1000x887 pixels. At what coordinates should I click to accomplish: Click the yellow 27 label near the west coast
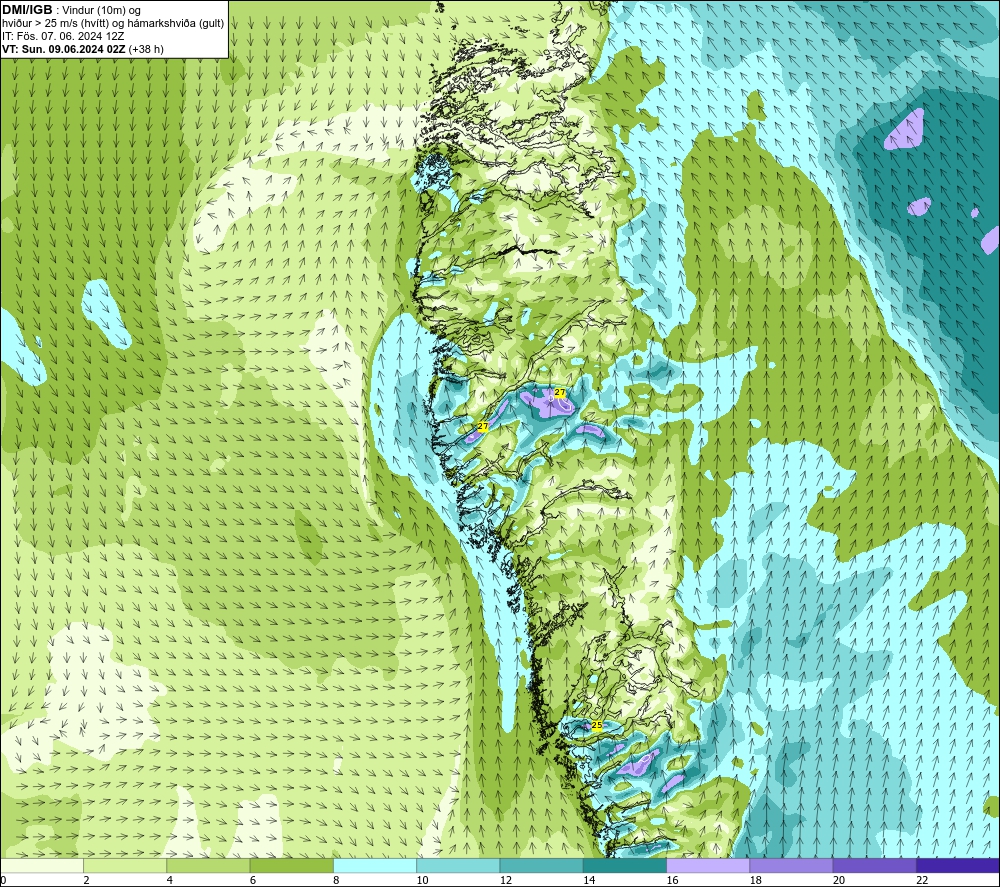(x=483, y=426)
